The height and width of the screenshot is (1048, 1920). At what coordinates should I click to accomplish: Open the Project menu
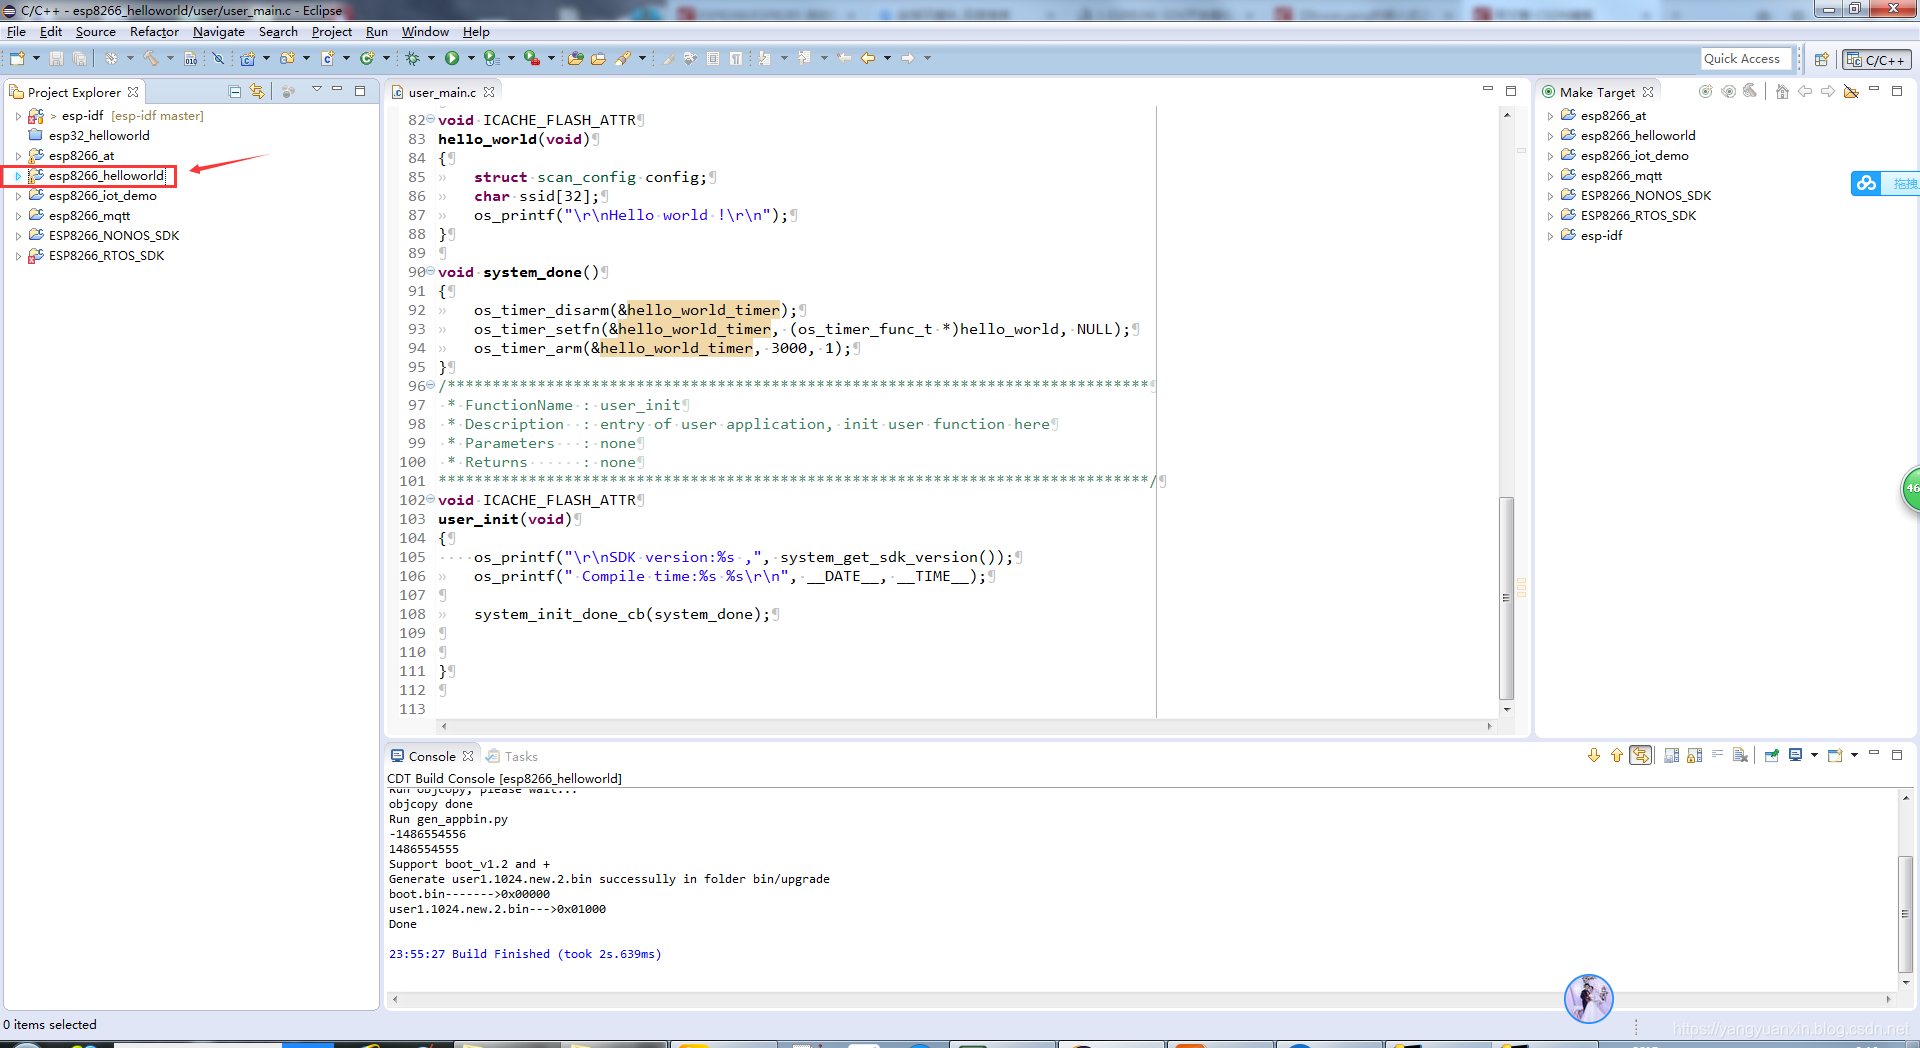(x=332, y=32)
